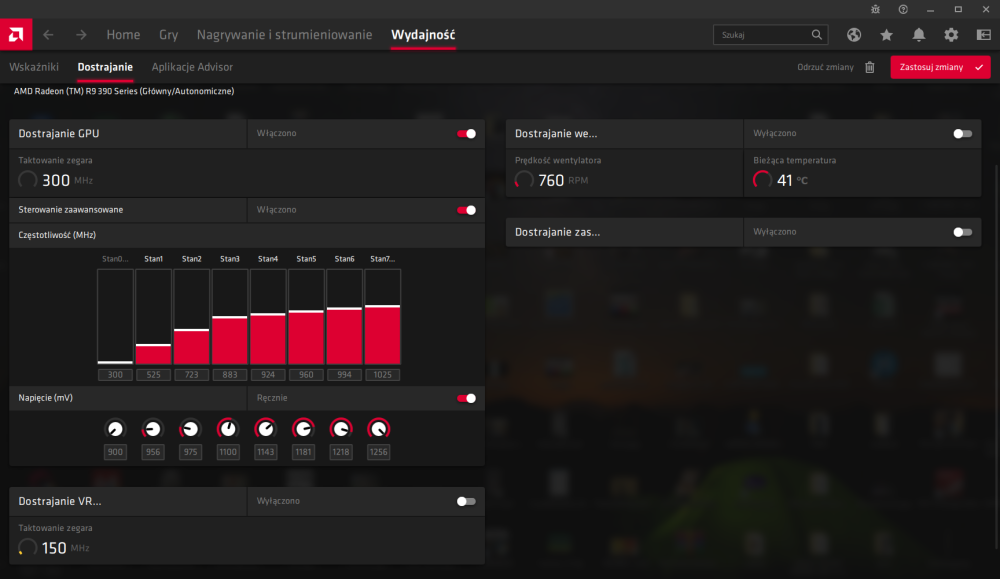Click the Szukaj search field

click(x=762, y=35)
